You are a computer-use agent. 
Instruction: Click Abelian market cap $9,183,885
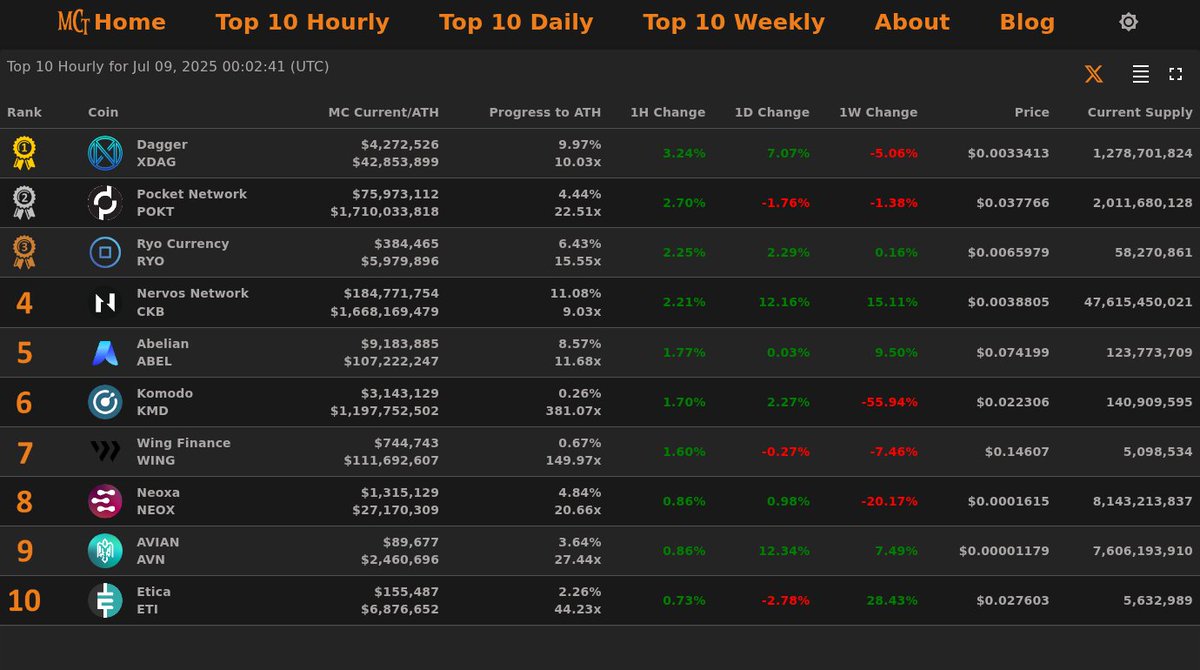pos(397,344)
